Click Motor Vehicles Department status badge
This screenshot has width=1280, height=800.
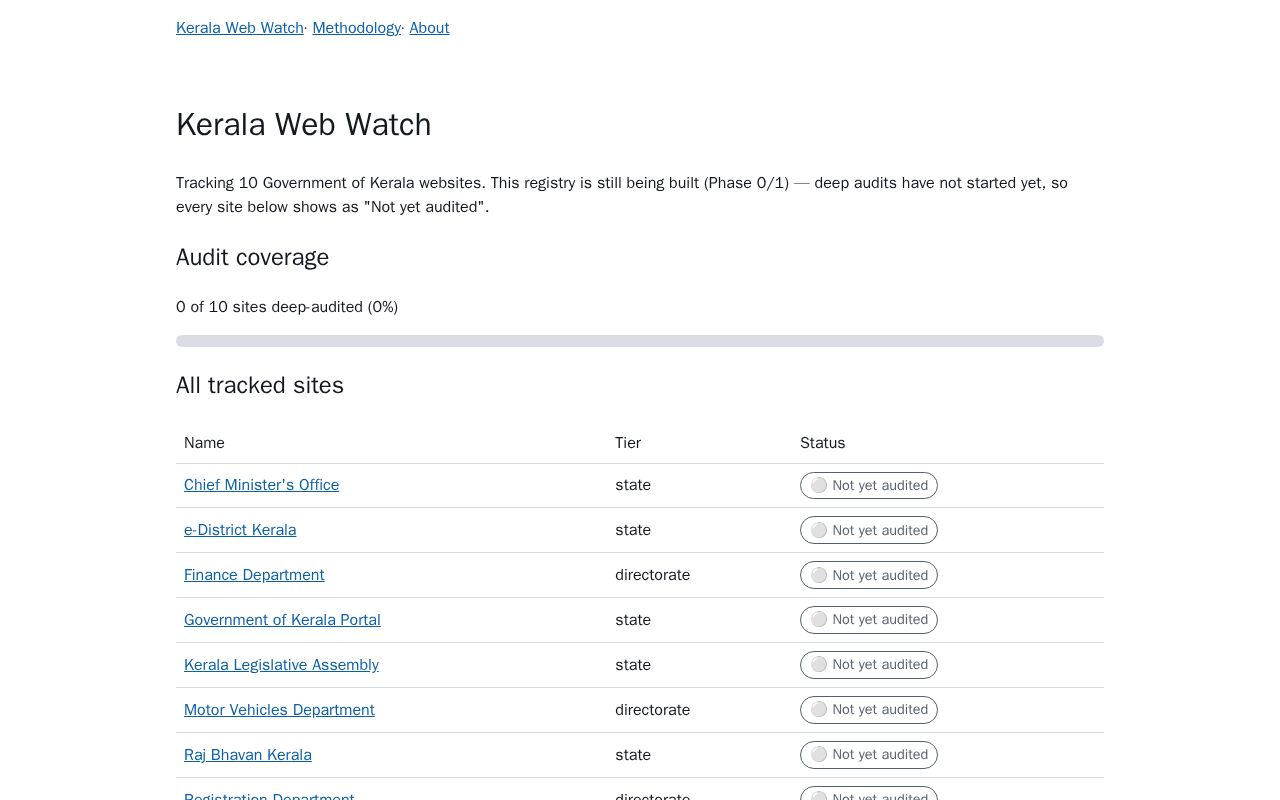click(x=869, y=710)
